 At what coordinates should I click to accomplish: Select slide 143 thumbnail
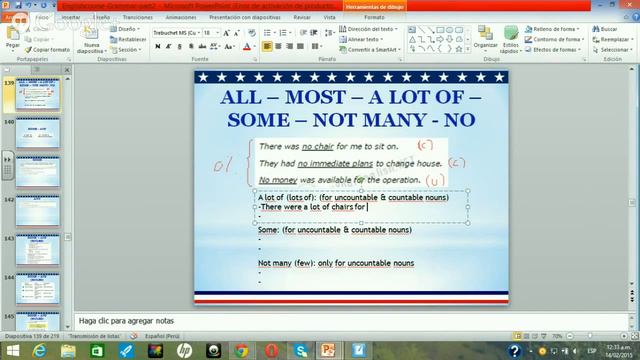point(38,250)
